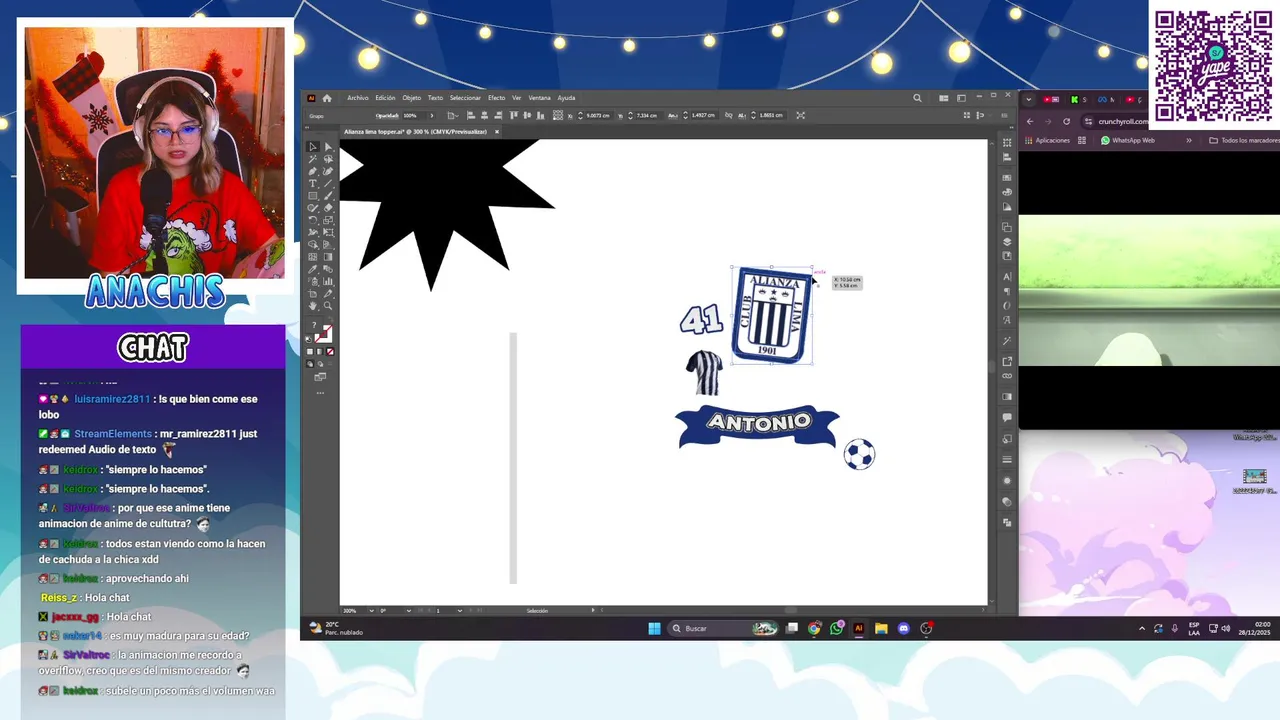Open WhatsApp Web bookmark in browser
Screen dimensions: 1280x720
1128,141
